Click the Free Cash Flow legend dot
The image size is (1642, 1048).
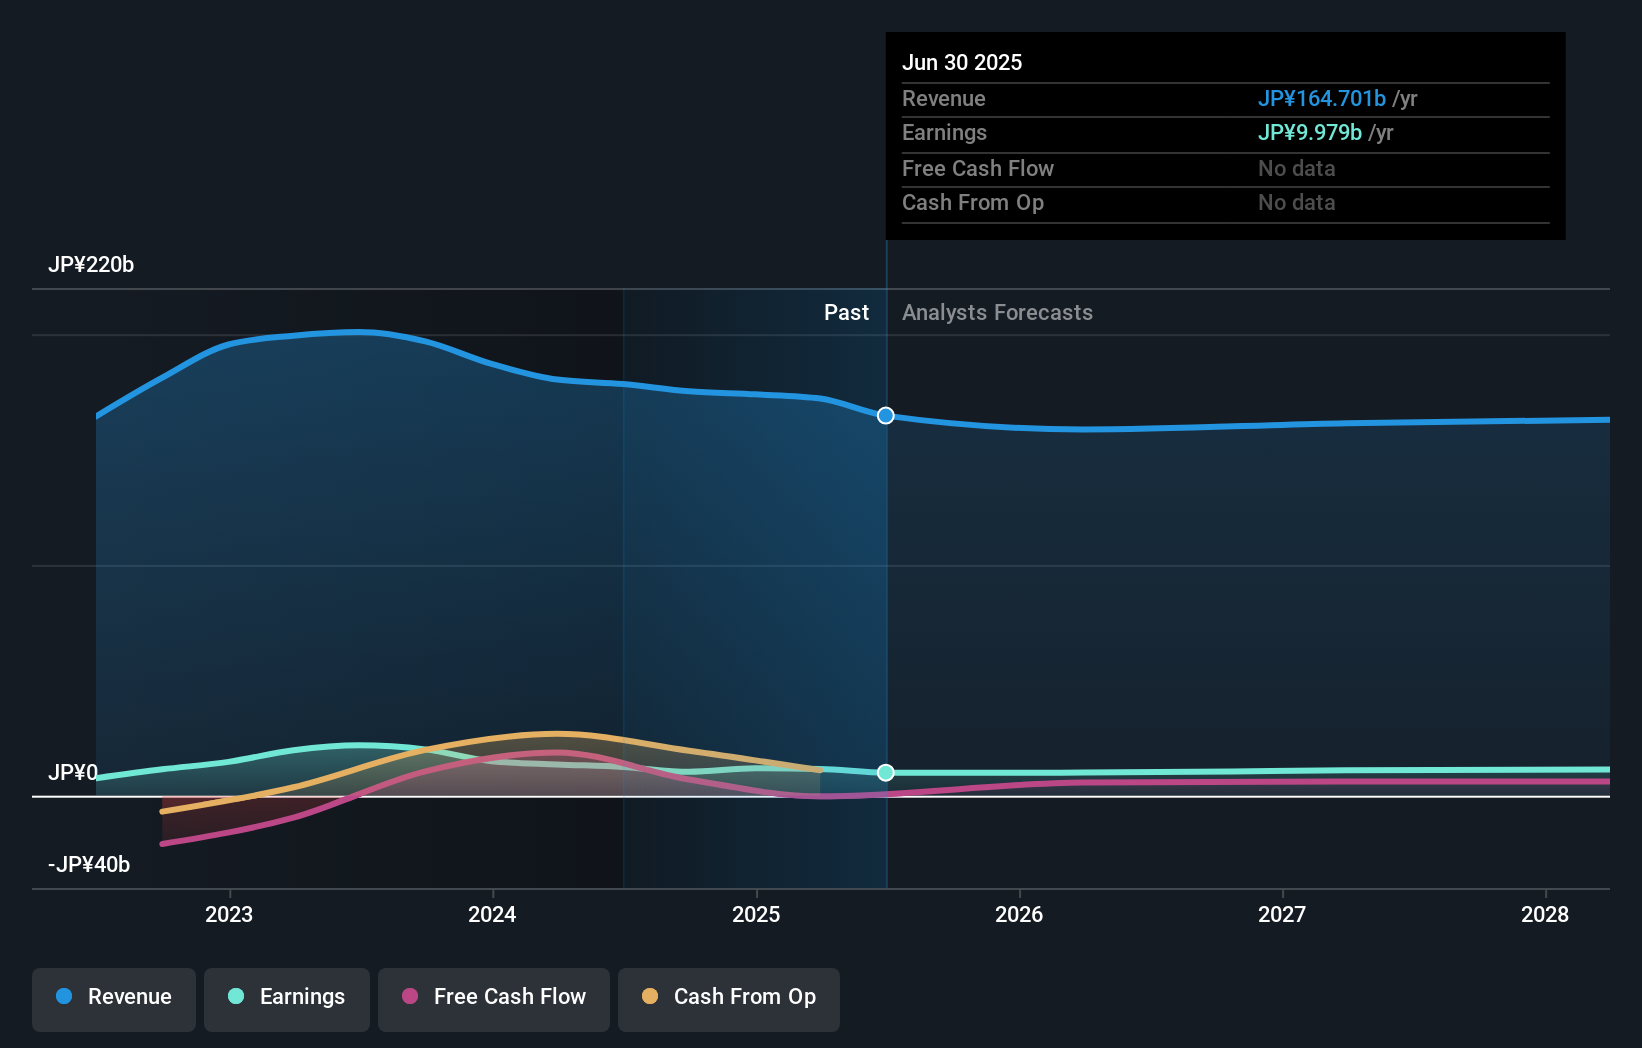(x=410, y=997)
